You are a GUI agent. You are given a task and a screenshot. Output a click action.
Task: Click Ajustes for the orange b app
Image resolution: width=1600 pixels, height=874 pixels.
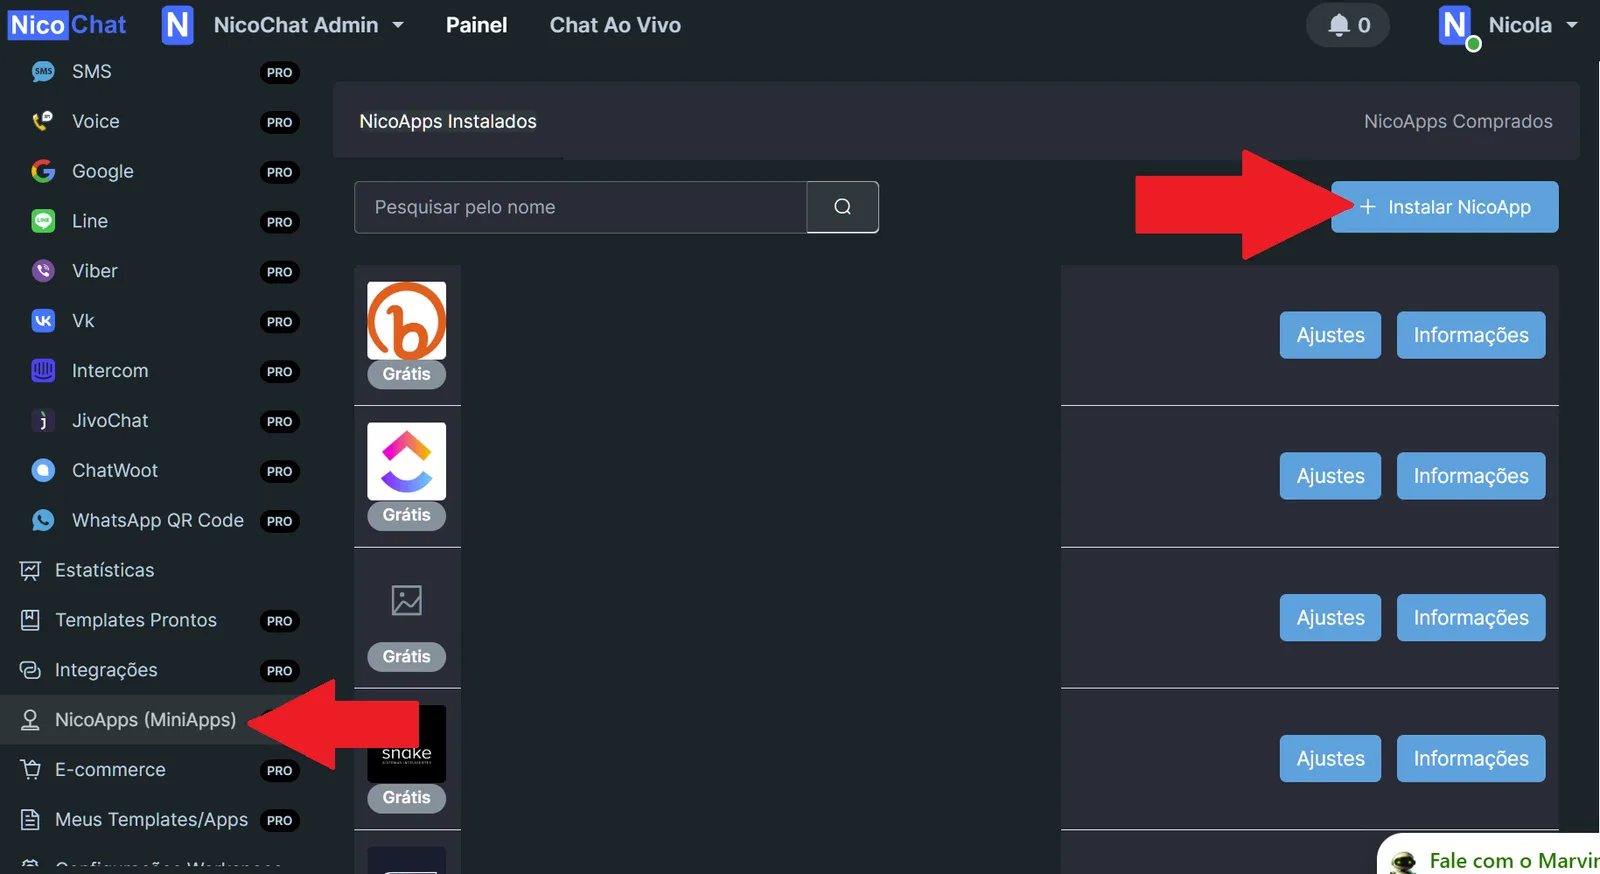click(x=1331, y=335)
